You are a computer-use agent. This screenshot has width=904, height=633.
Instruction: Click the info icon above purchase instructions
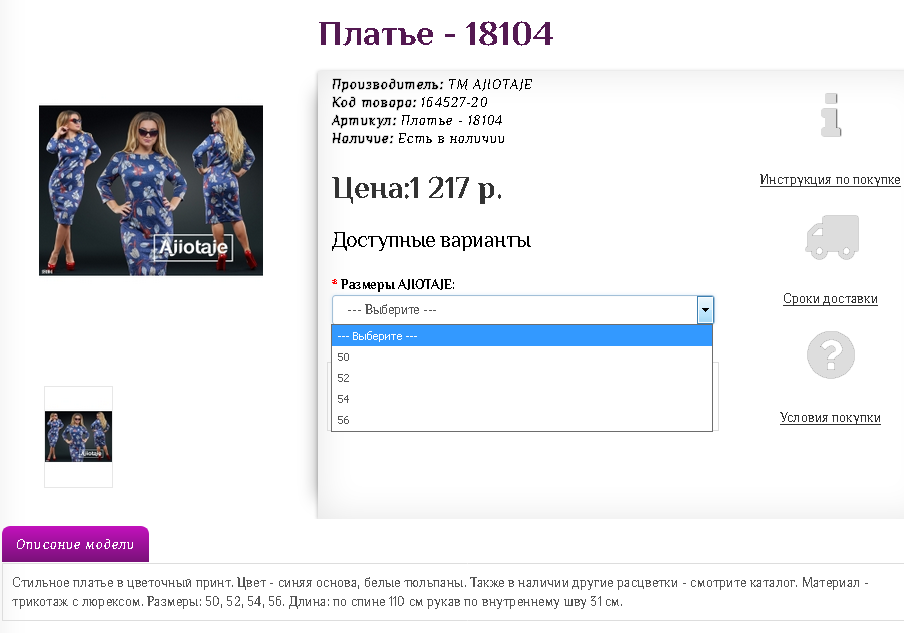tap(831, 115)
